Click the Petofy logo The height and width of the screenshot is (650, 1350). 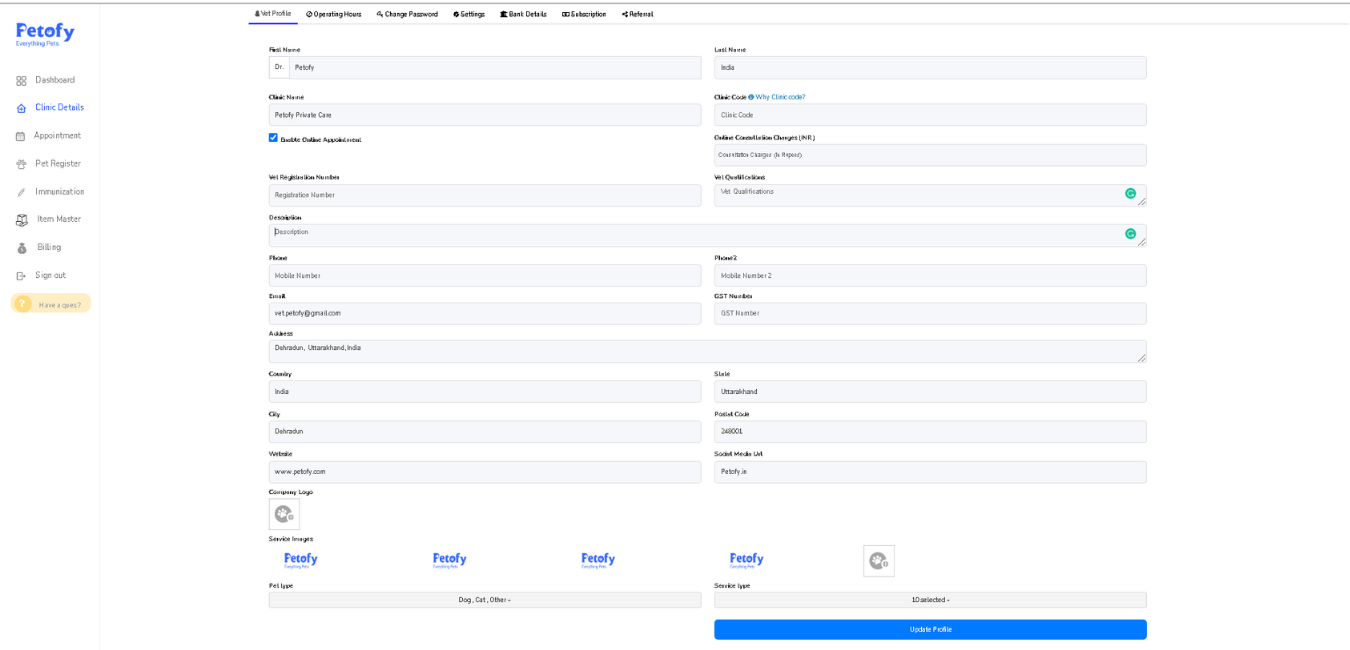click(x=45, y=35)
